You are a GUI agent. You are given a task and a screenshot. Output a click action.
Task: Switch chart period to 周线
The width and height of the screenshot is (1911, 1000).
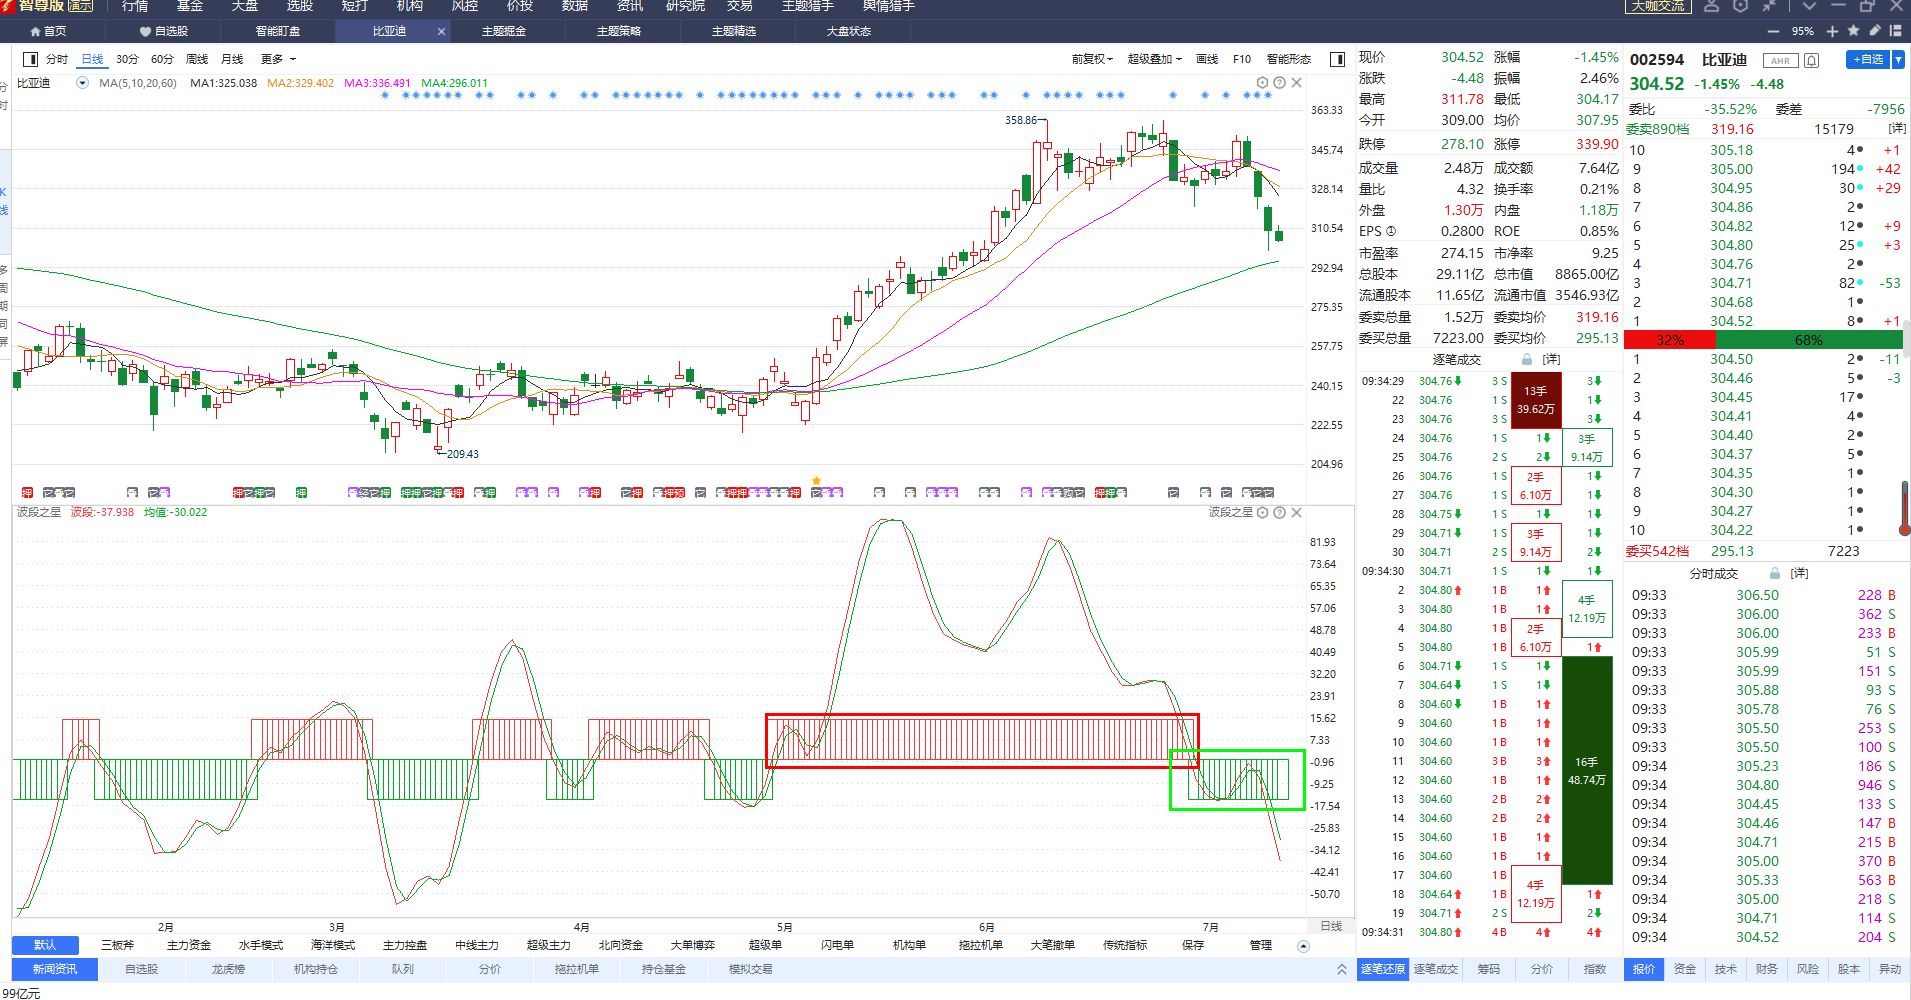pyautogui.click(x=197, y=59)
